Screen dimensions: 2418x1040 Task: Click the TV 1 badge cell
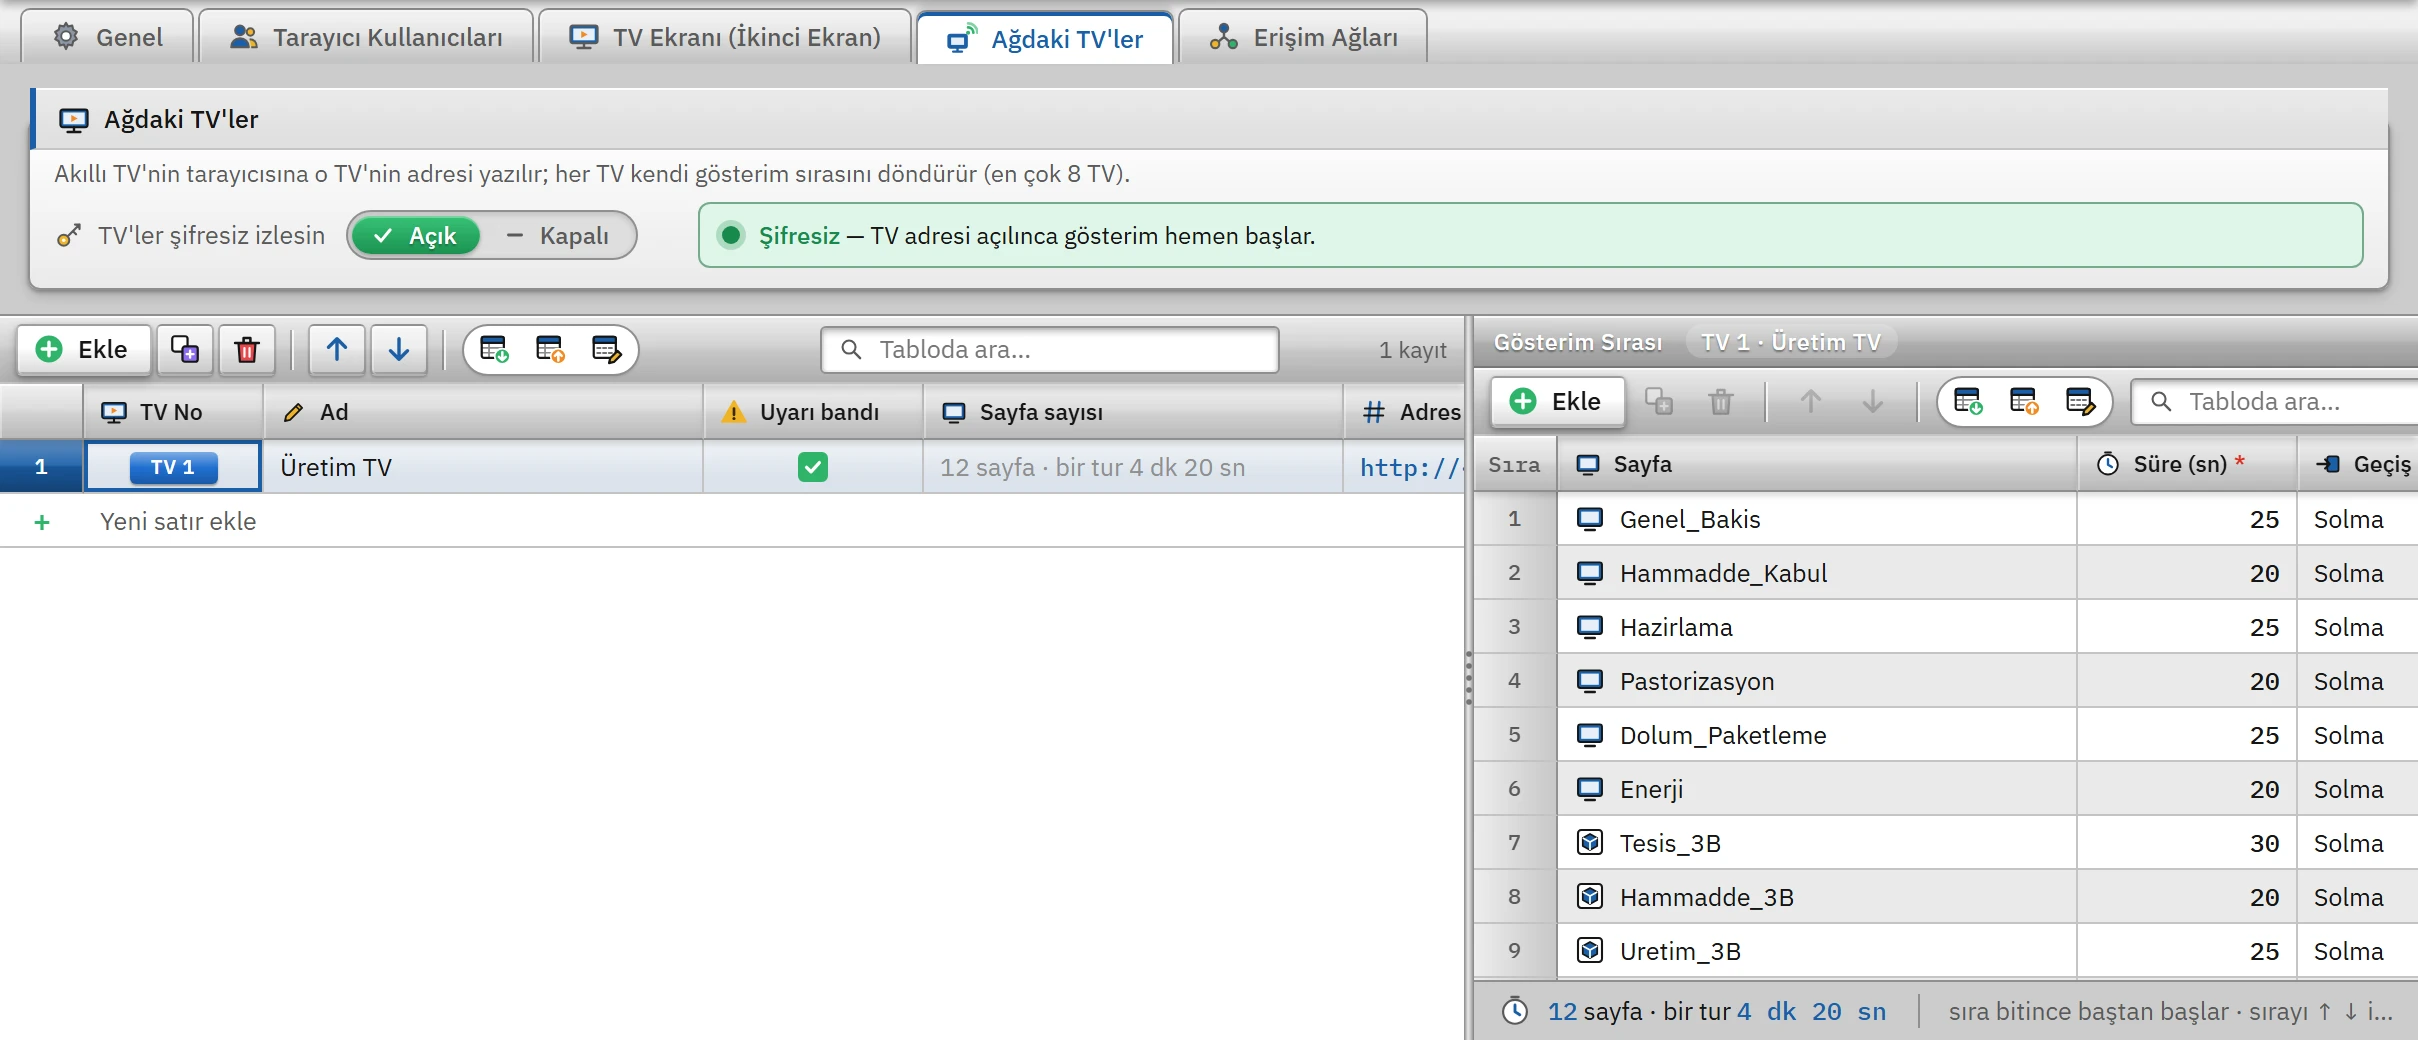click(173, 467)
